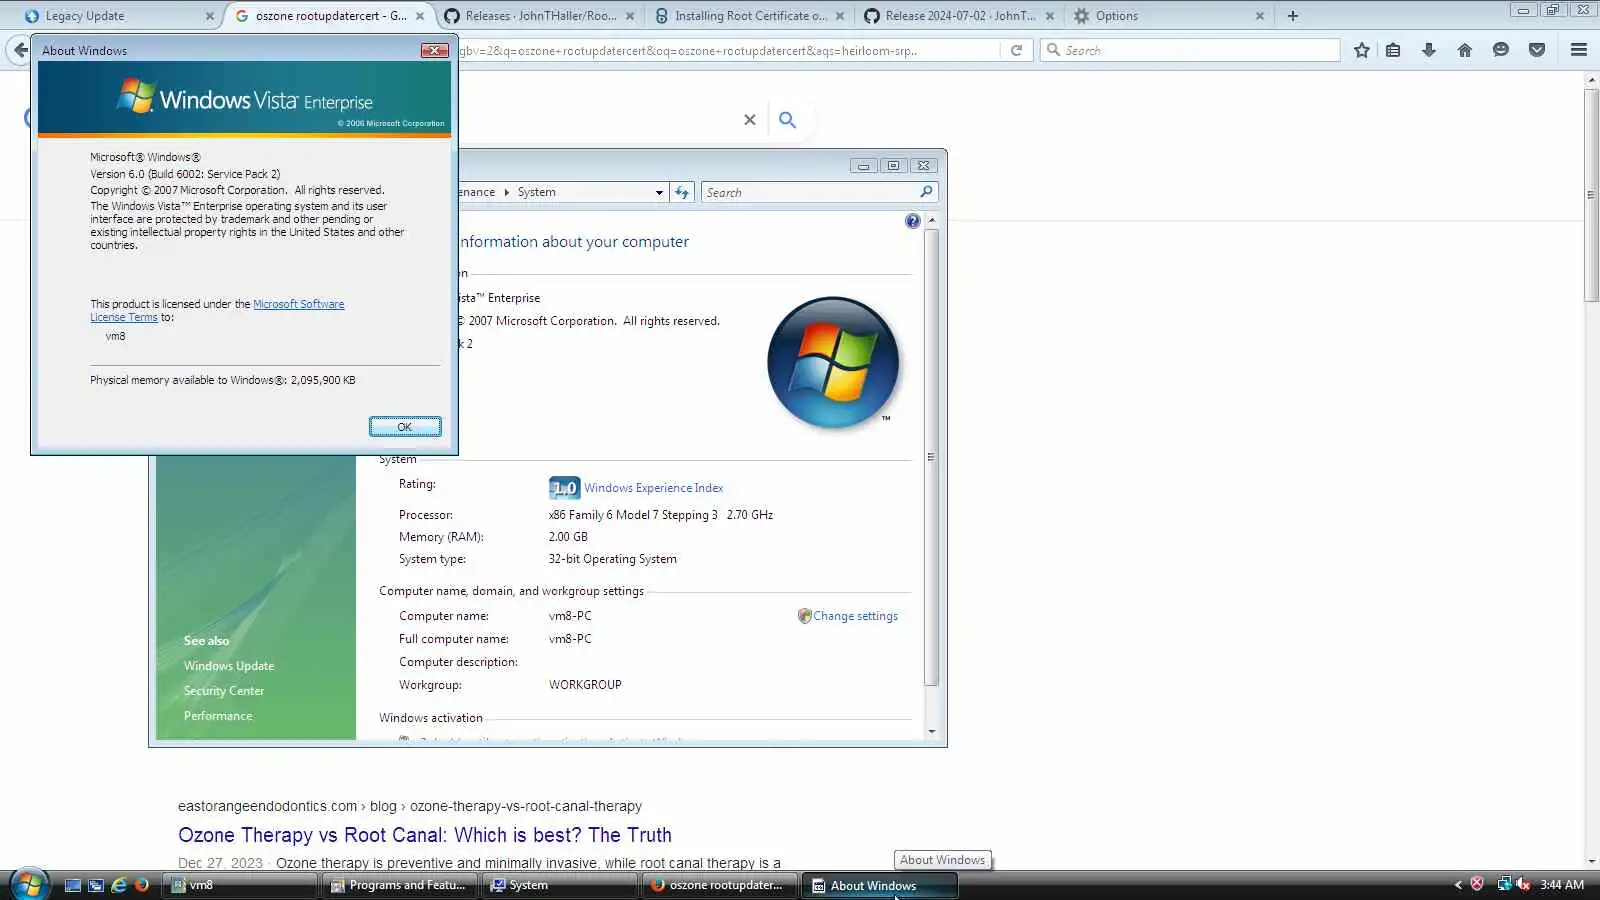This screenshot has width=1600, height=900.
Task: Open the Pocket icon in Firefox toolbar
Action: [1537, 50]
